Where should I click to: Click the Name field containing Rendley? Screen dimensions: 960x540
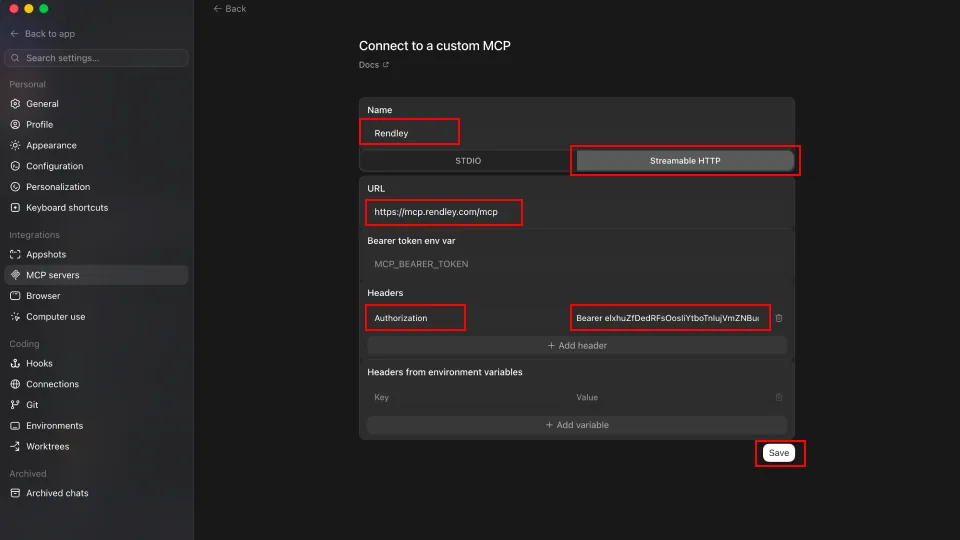pos(577,133)
